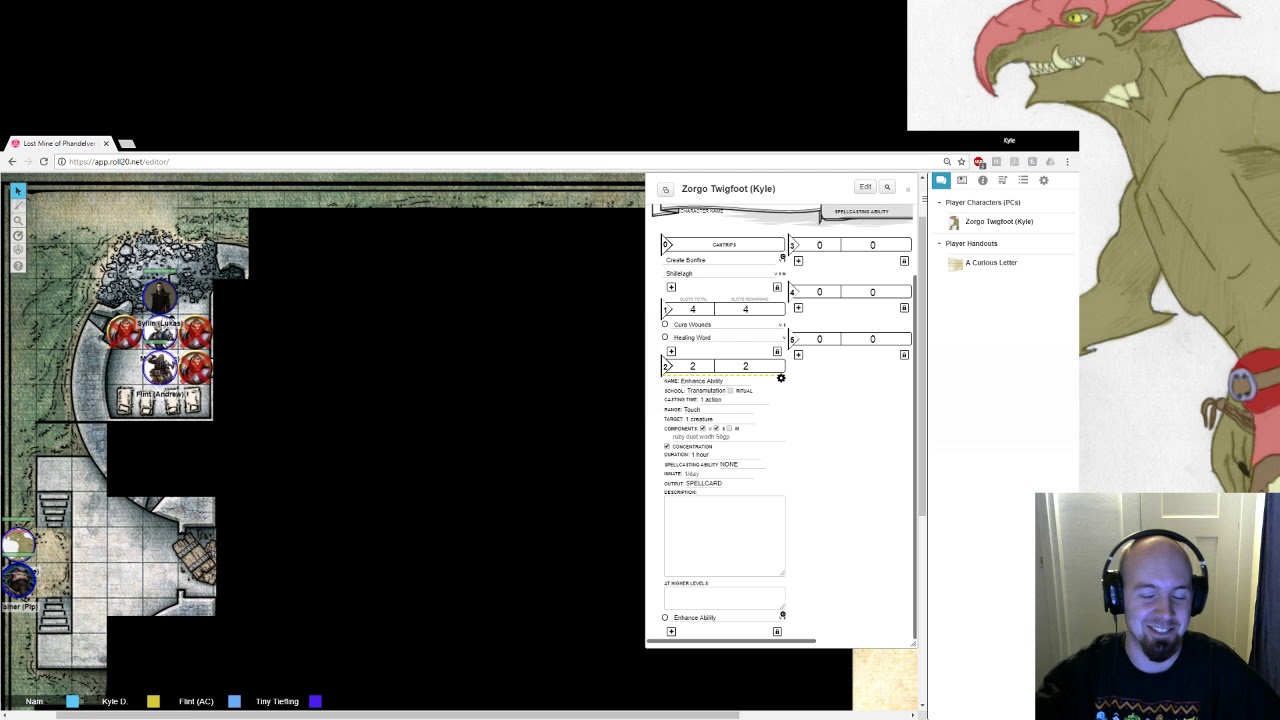Add a level 3 spell with plus button
Viewport: 1280px width, 720px height.
coord(798,261)
